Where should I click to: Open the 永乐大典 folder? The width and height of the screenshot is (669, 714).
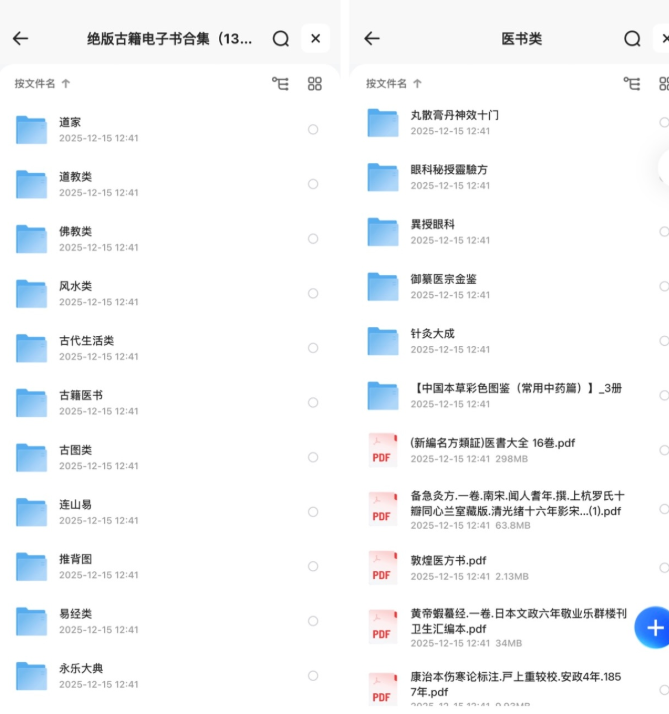(x=80, y=668)
